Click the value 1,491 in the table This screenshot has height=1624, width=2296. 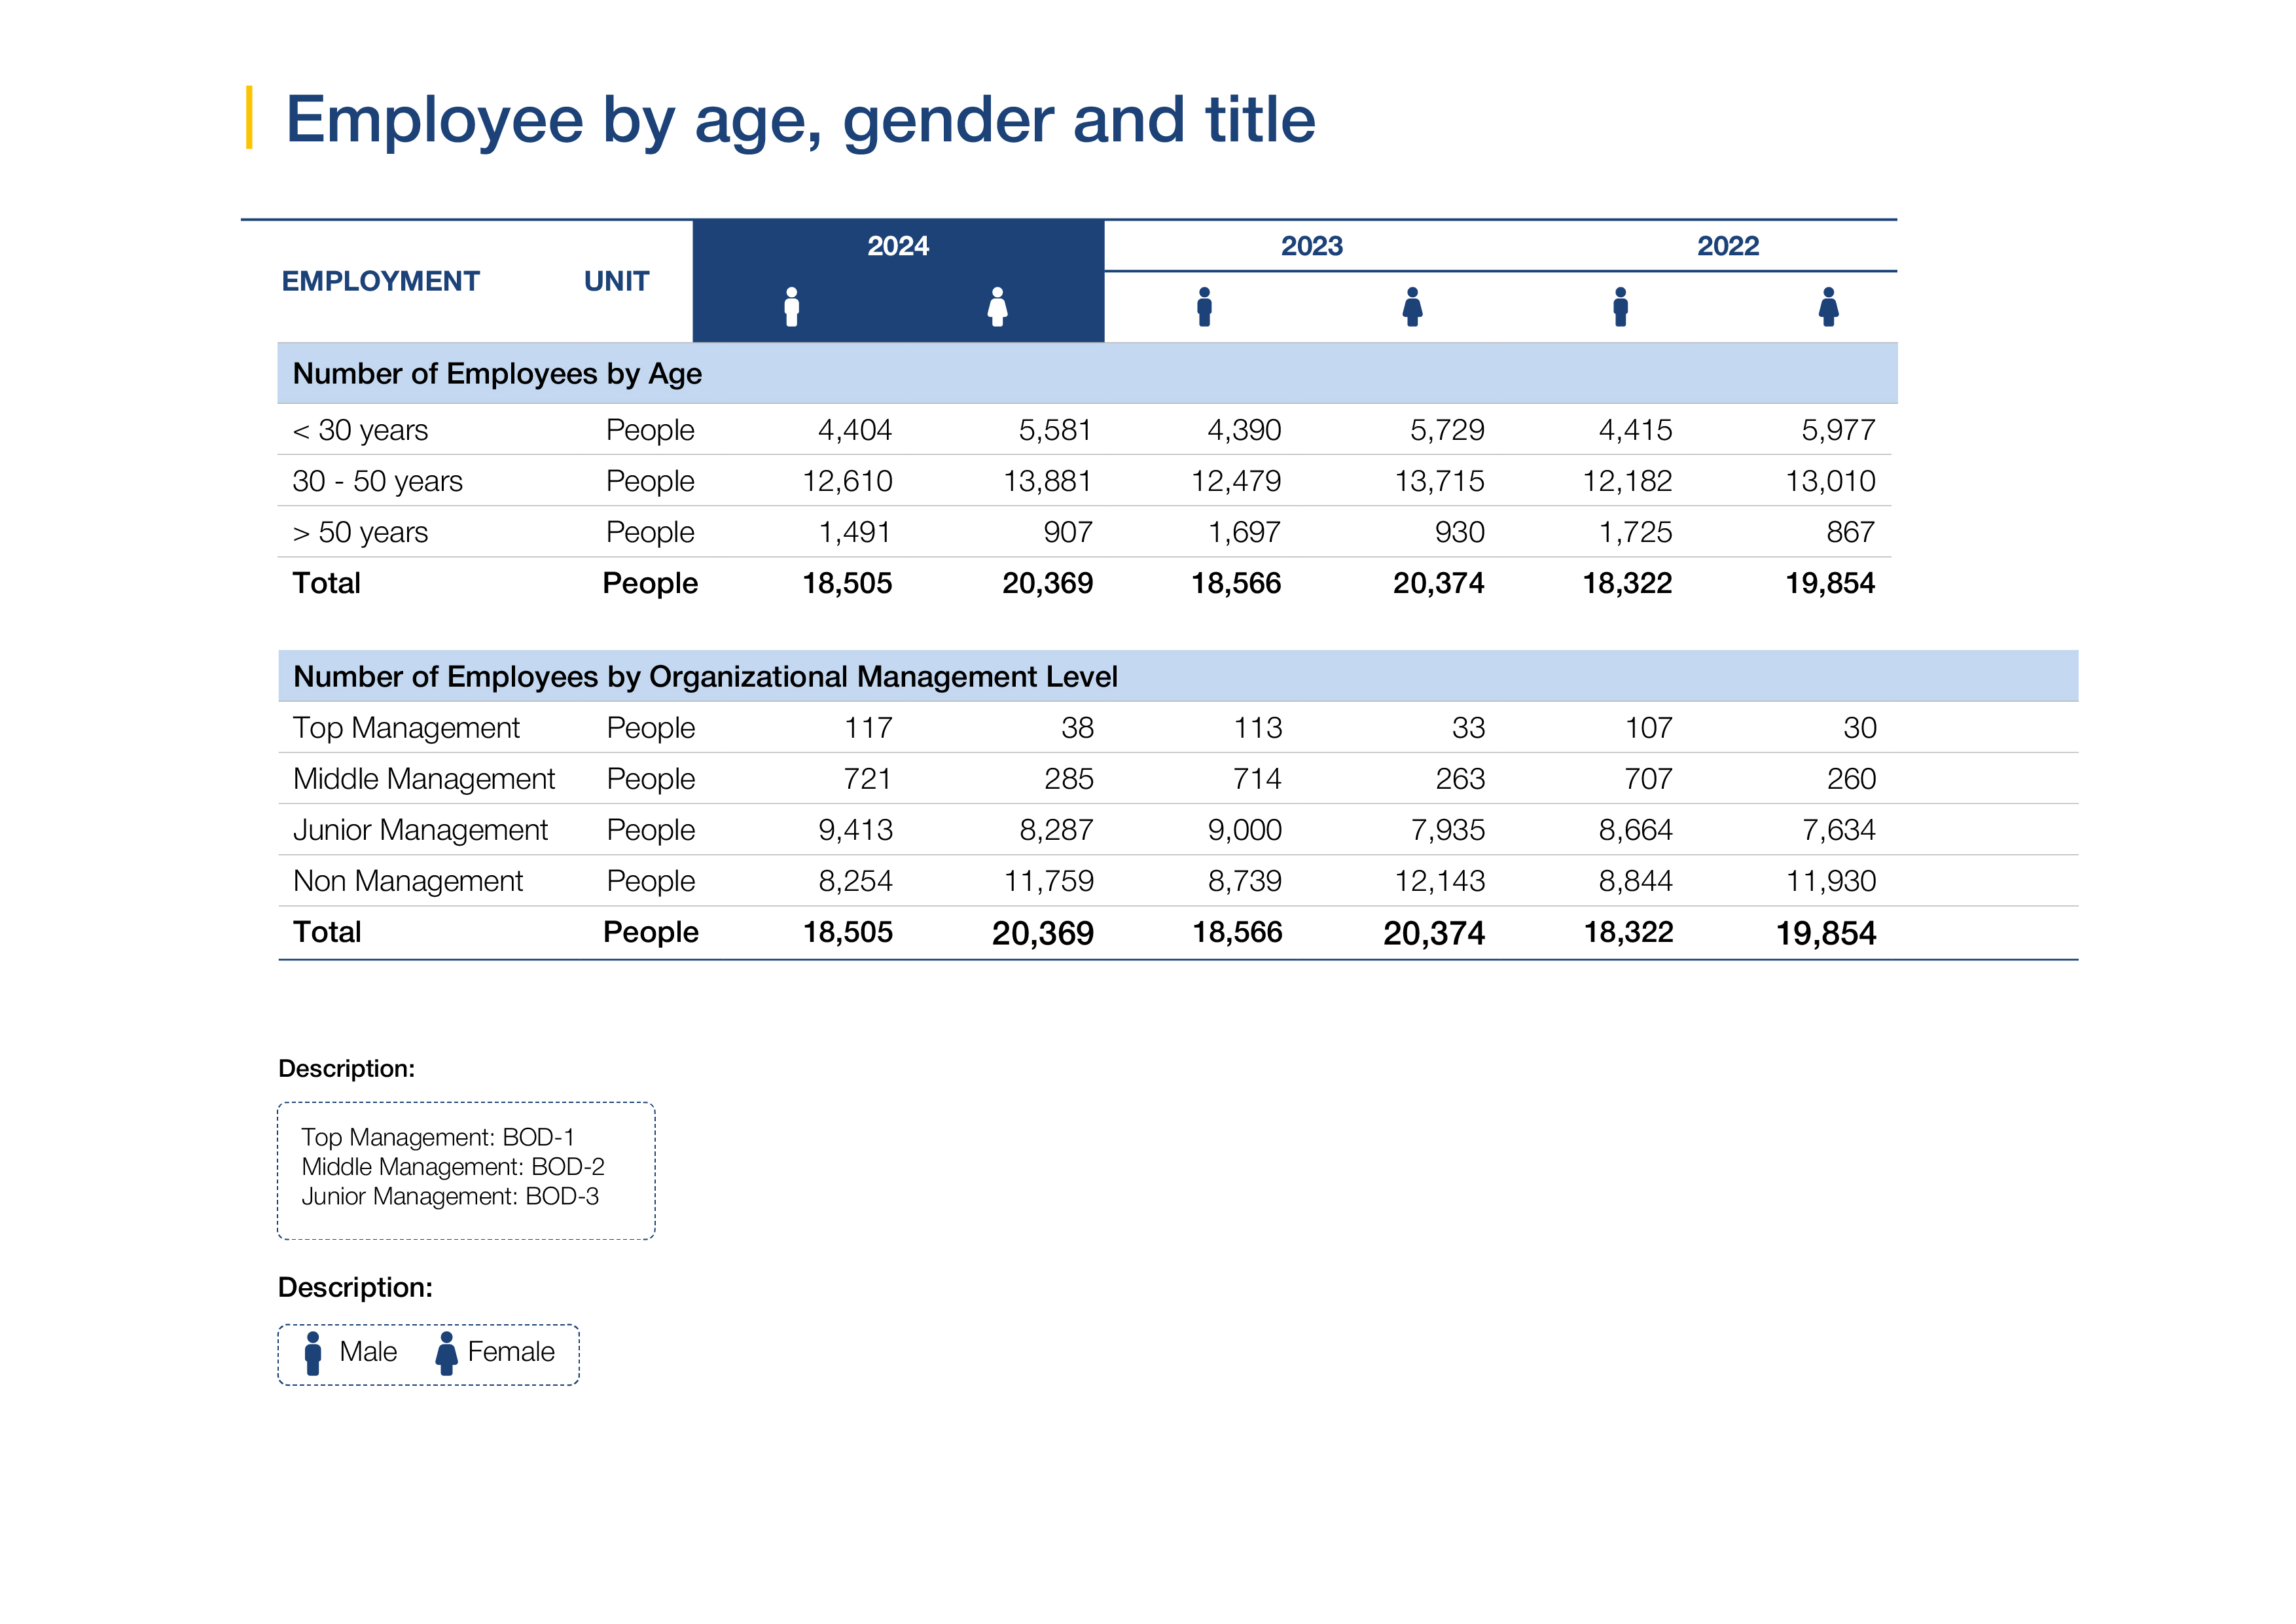(855, 532)
